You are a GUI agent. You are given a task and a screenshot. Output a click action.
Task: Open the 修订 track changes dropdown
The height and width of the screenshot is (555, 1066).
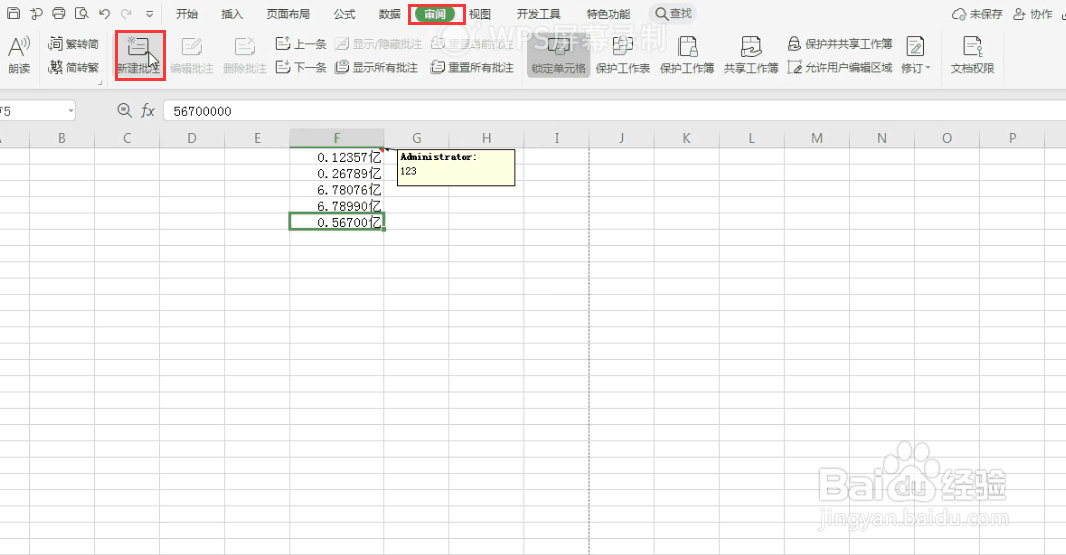(916, 54)
